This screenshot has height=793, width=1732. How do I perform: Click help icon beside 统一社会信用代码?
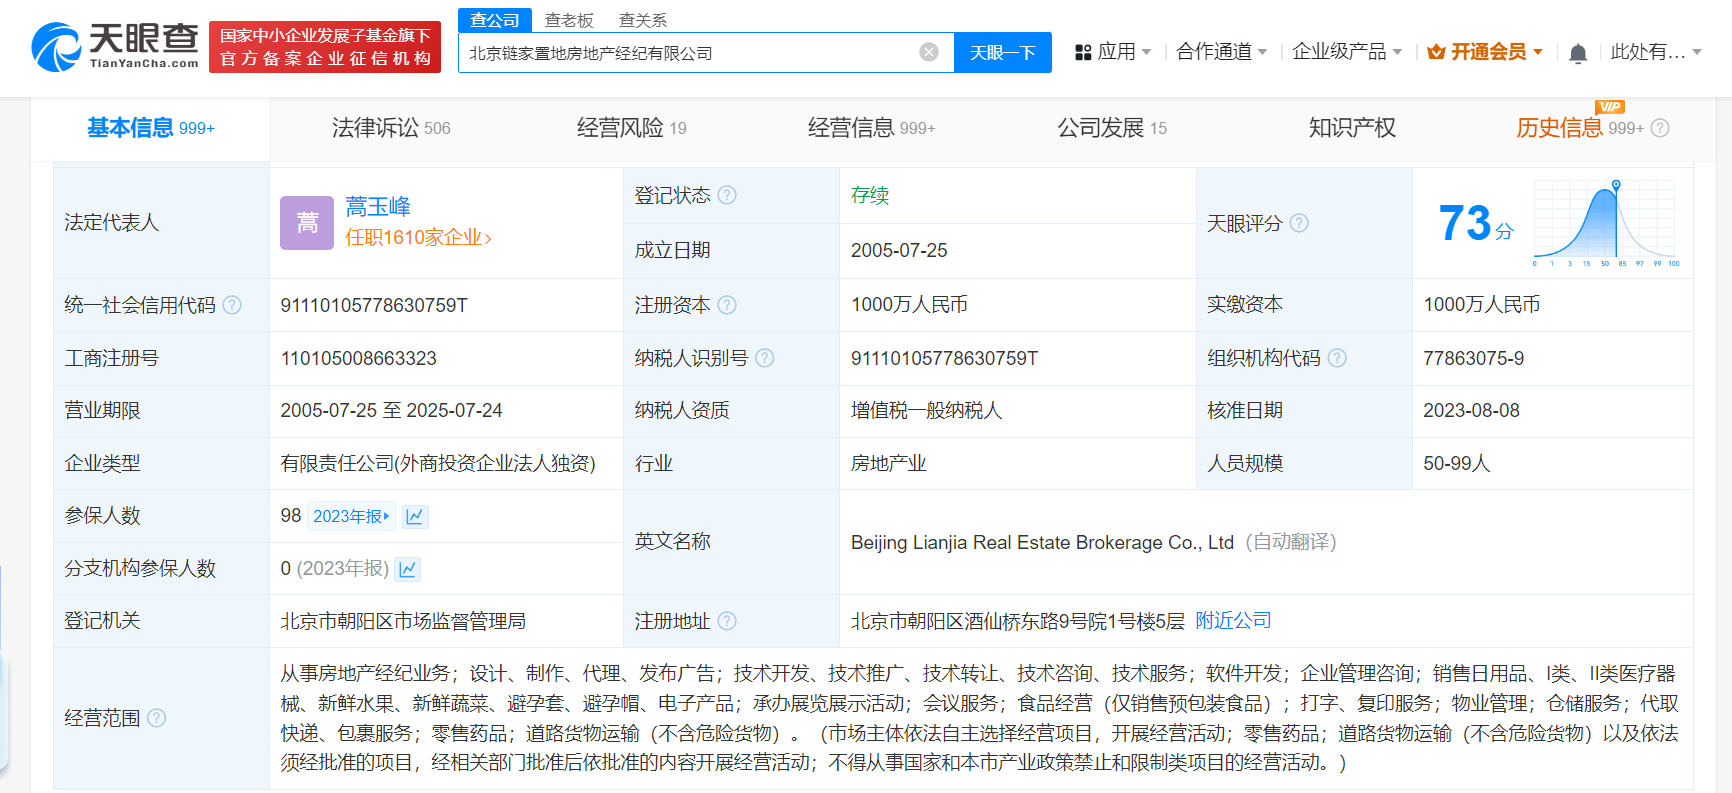point(232,305)
